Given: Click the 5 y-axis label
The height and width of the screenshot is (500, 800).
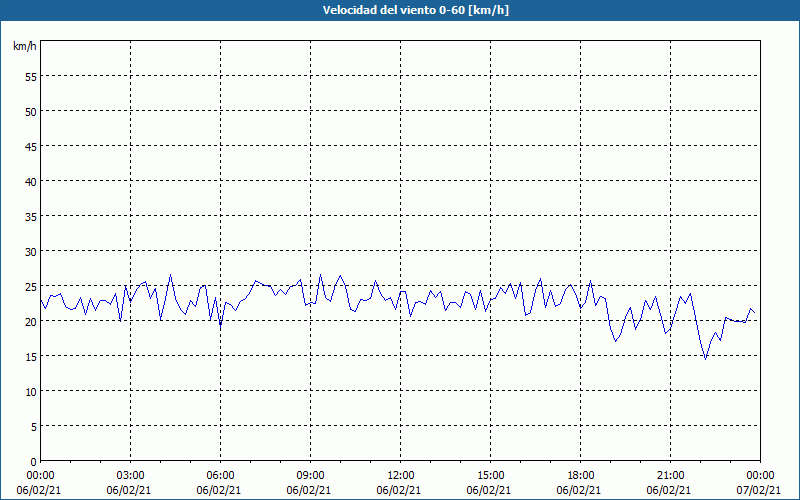Looking at the screenshot, I should [x=34, y=427].
